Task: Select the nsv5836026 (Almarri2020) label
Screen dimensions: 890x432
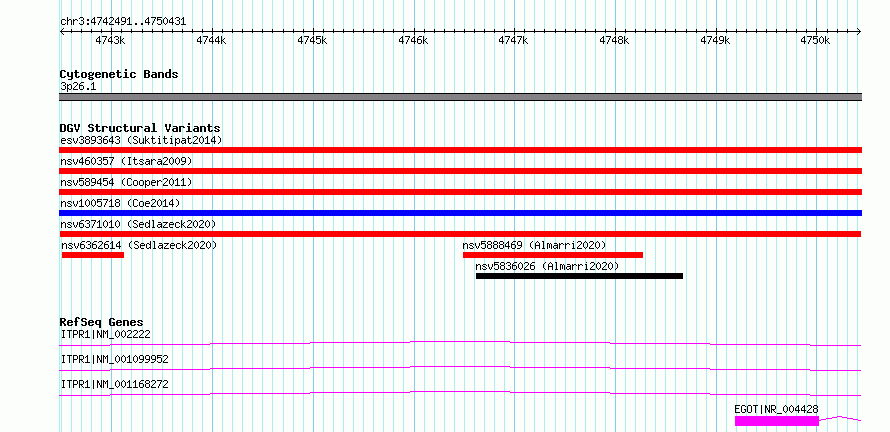Action: tap(547, 266)
